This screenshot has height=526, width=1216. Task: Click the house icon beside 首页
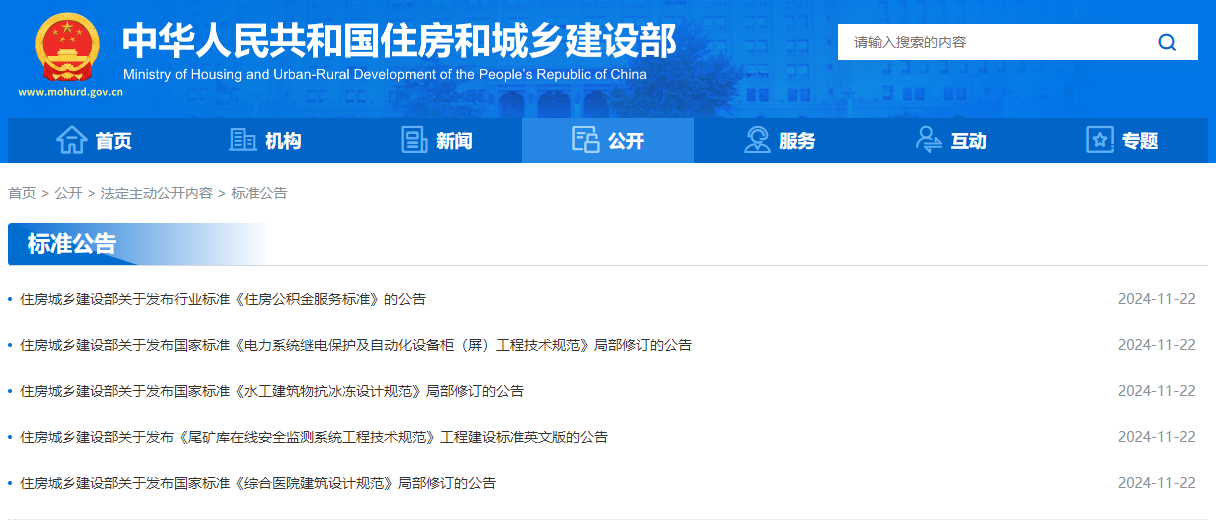(71, 141)
